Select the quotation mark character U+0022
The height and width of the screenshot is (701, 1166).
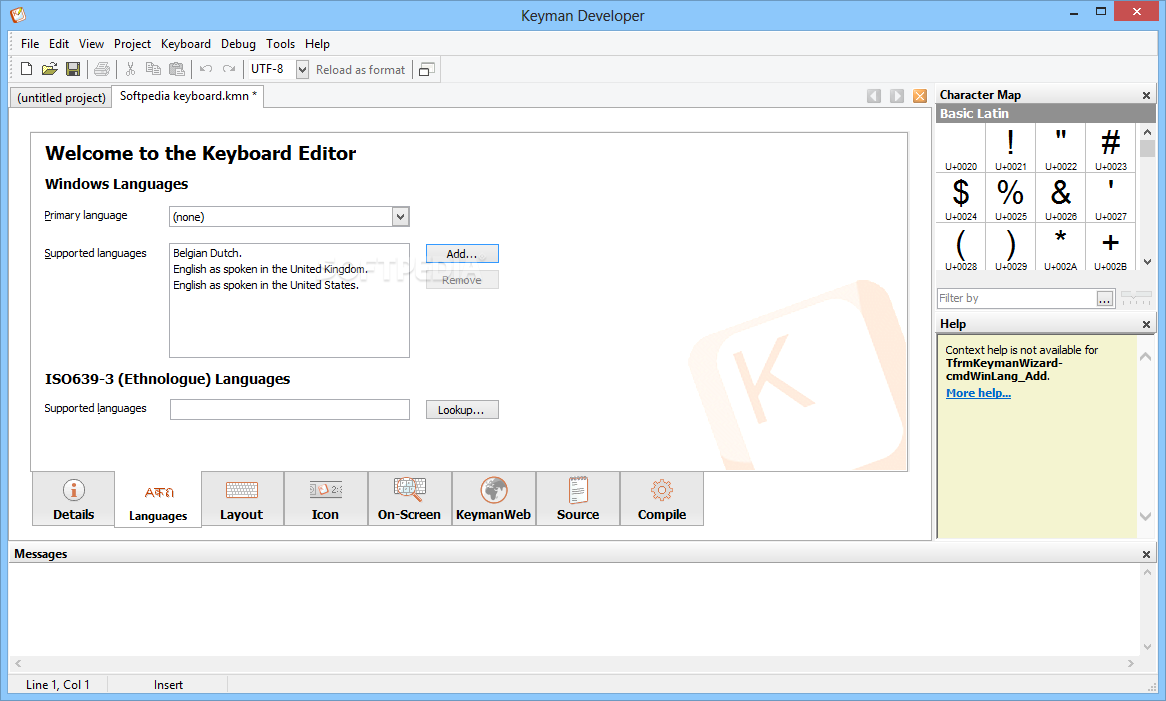[x=1060, y=148]
